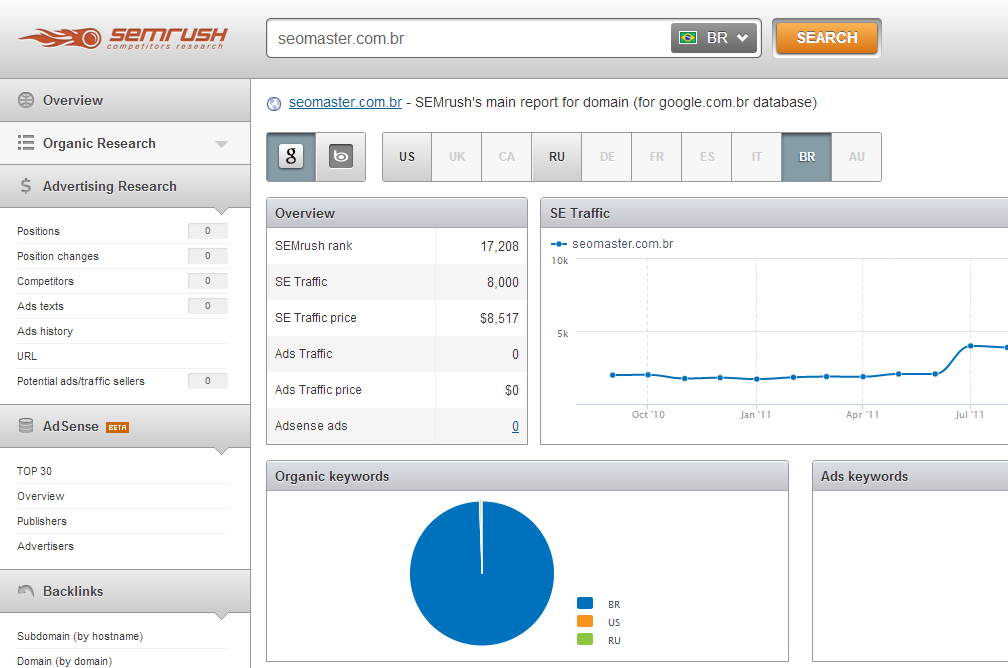This screenshot has height=668, width=1008.
Task: Open the Backlinks sidebar section
Action: (125, 591)
